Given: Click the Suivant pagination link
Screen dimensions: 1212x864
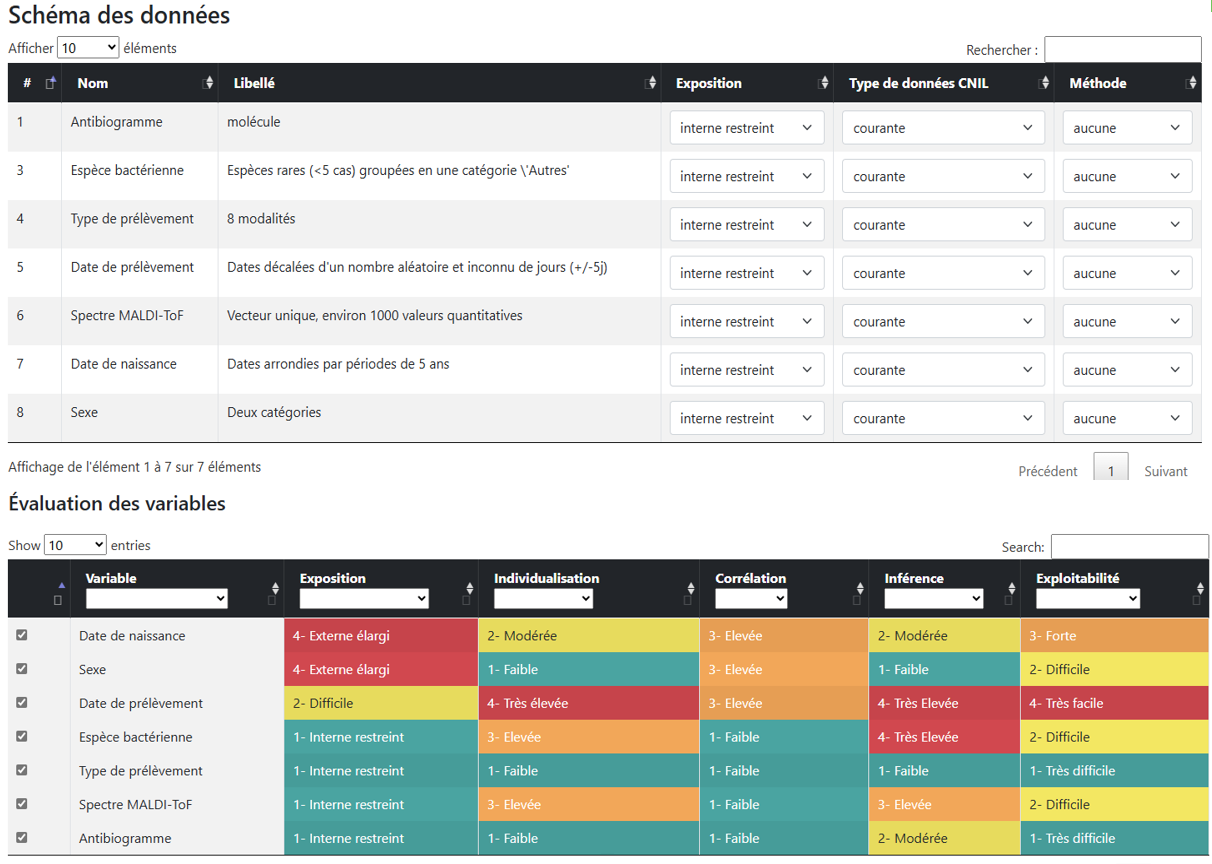Looking at the screenshot, I should pyautogui.click(x=1165, y=471).
